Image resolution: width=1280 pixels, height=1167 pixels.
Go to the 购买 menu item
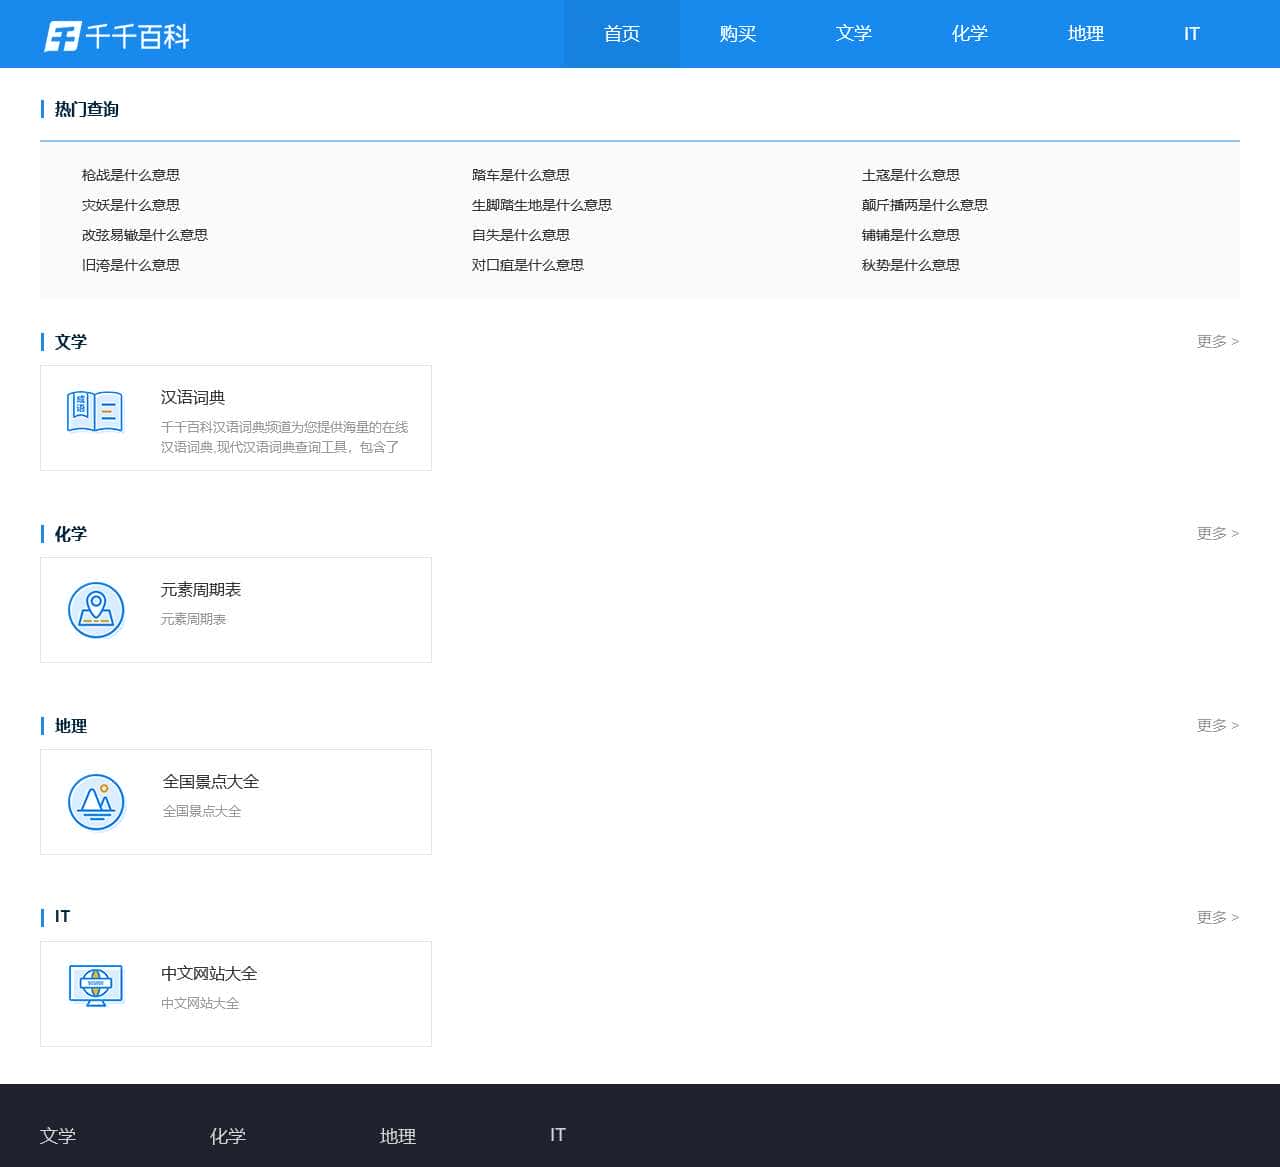737,34
